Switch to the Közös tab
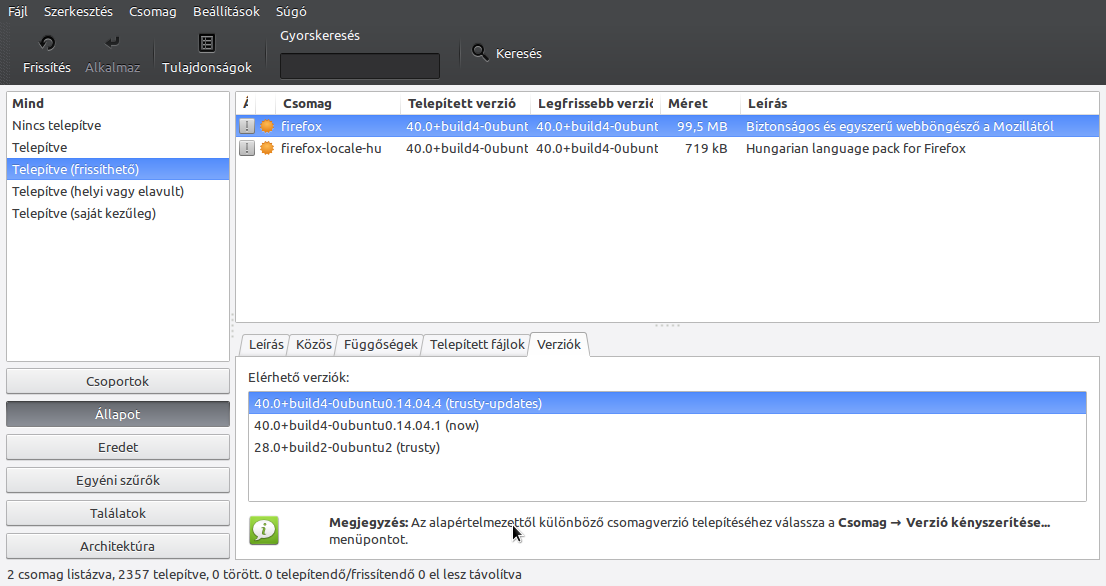This screenshot has height=586, width=1106. (313, 344)
